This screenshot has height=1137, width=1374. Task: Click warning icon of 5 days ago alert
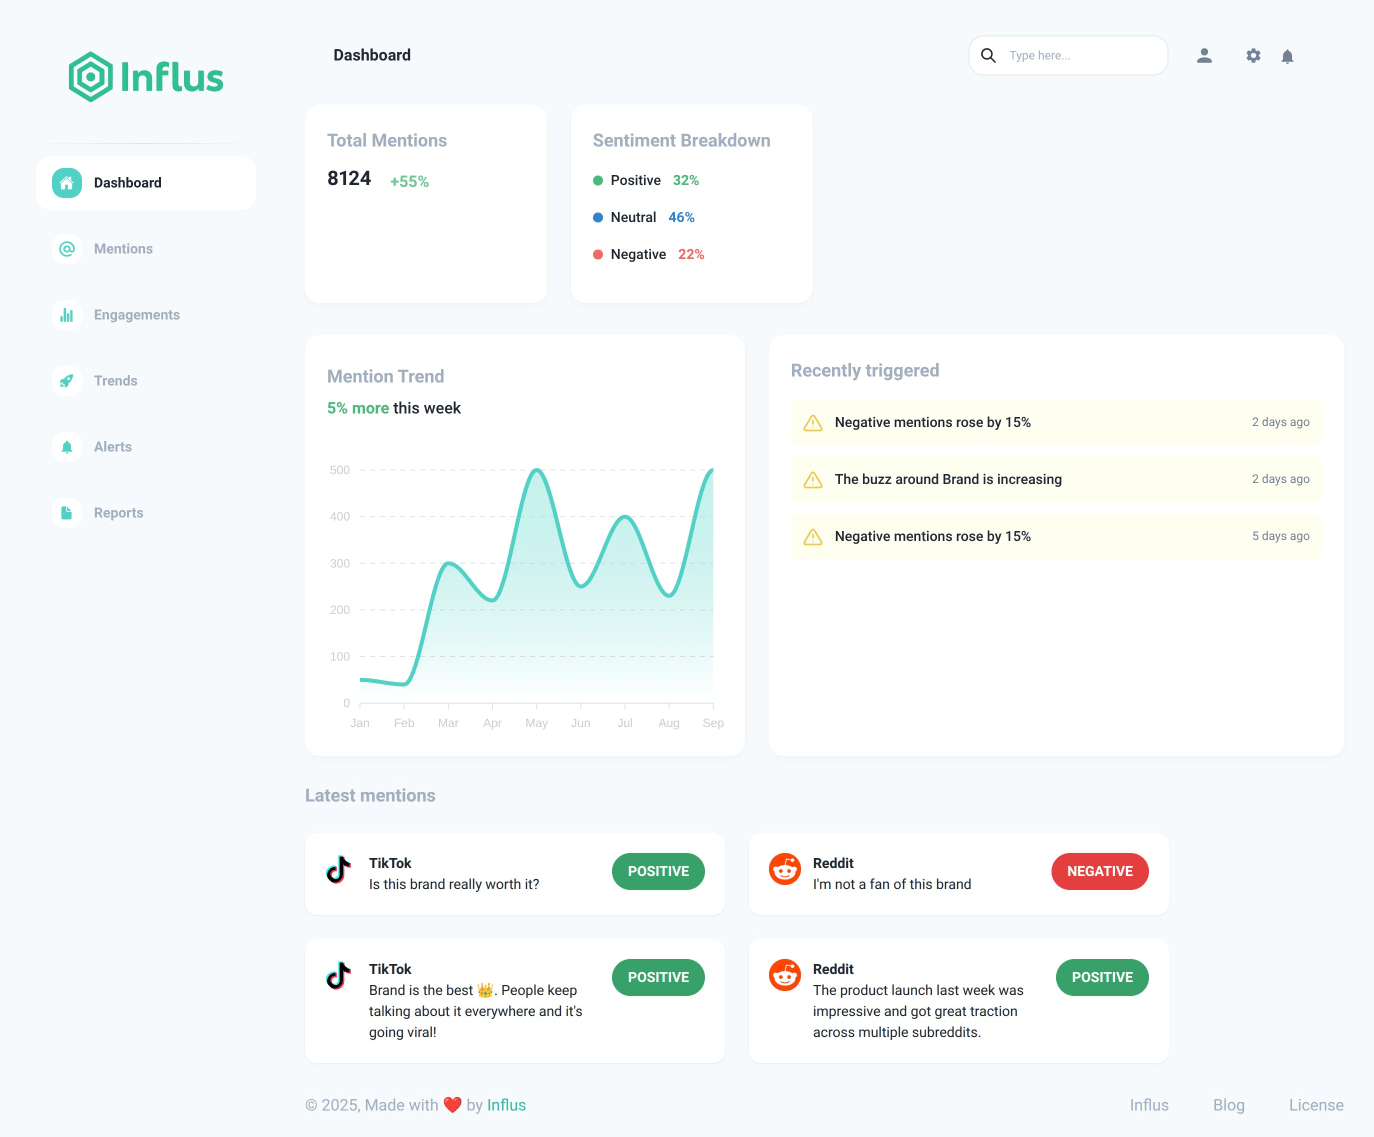(813, 537)
